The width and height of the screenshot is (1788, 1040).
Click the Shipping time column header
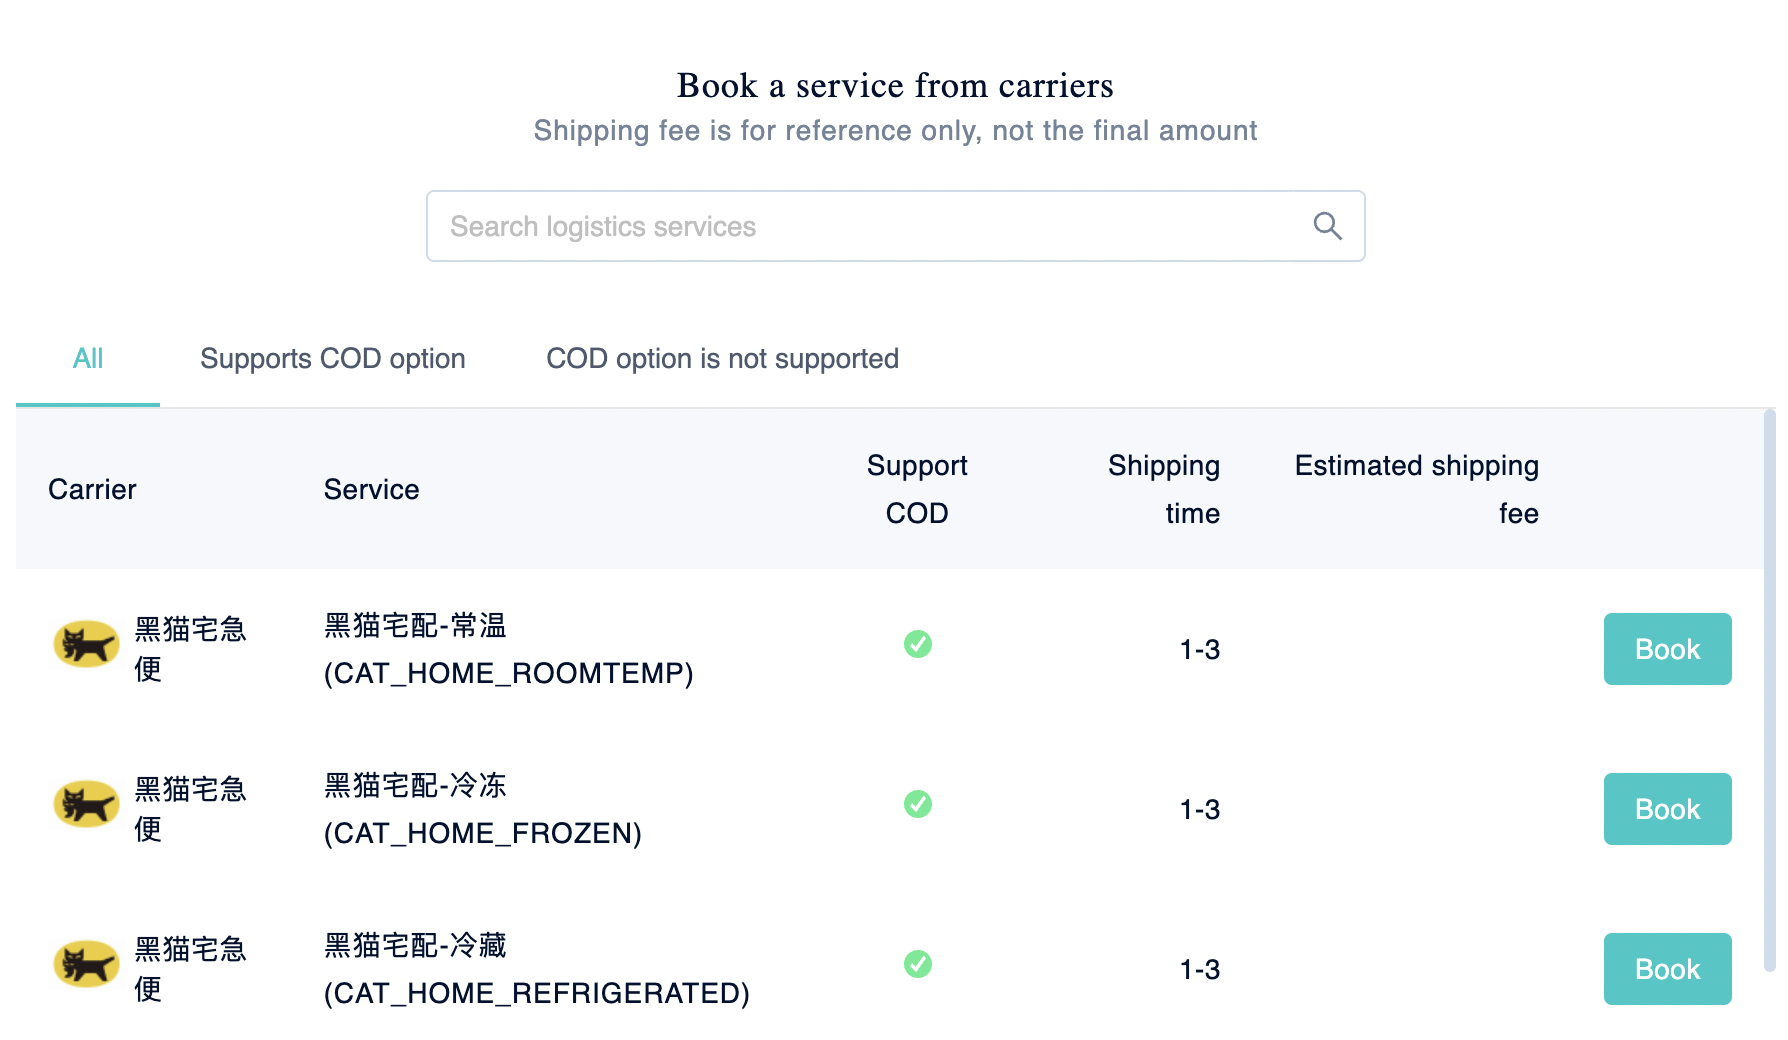point(1164,489)
